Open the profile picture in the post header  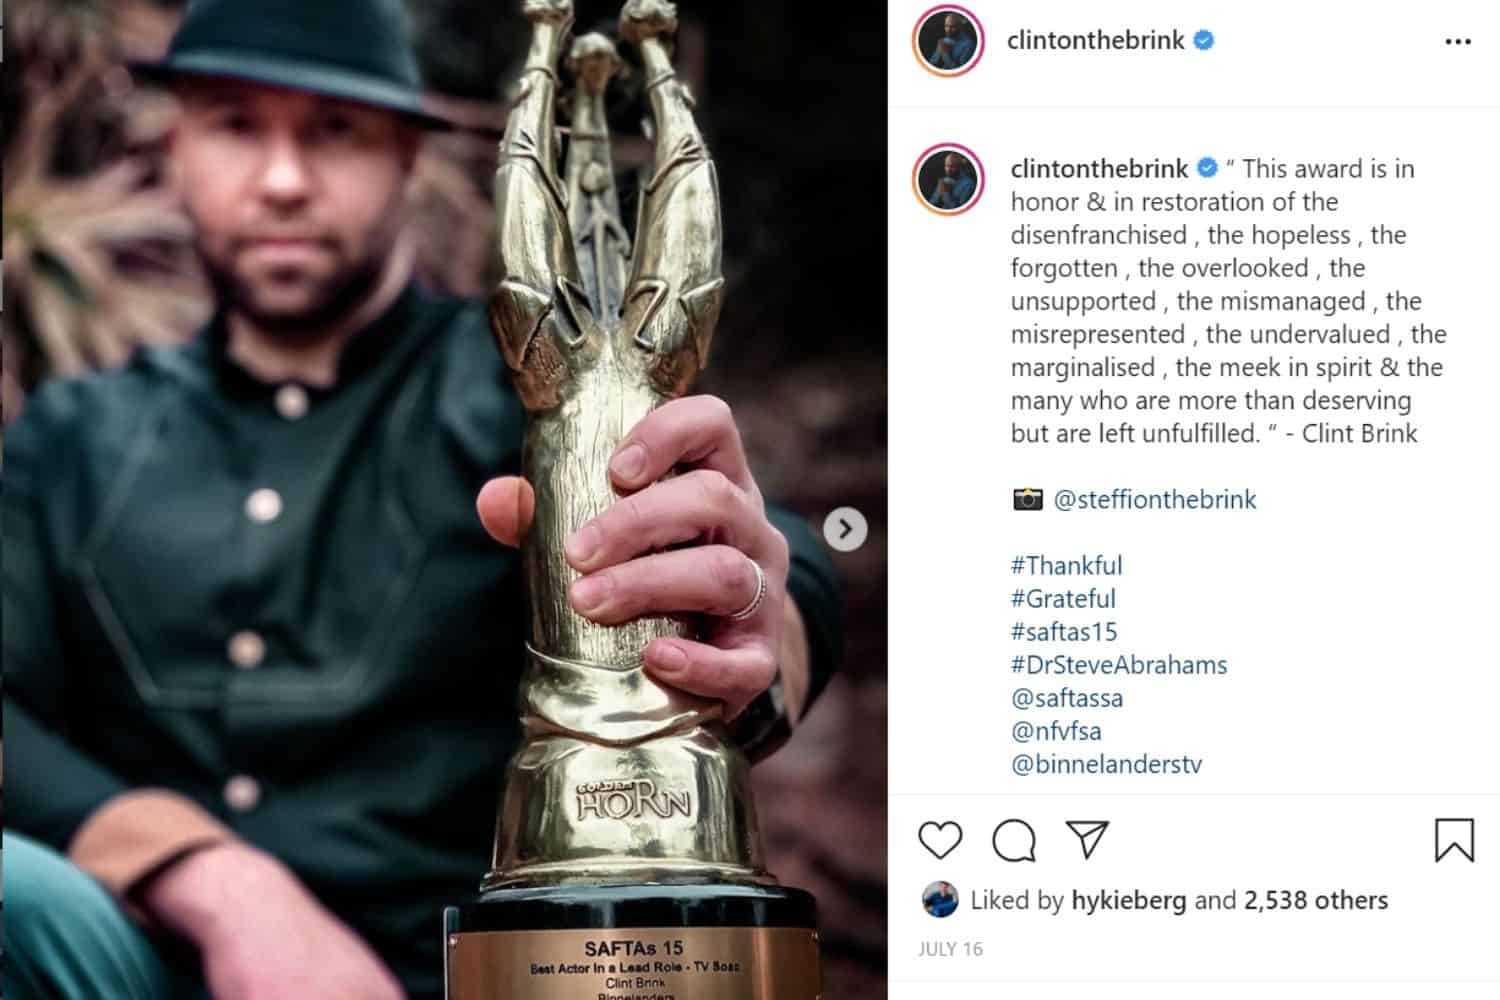(x=948, y=41)
